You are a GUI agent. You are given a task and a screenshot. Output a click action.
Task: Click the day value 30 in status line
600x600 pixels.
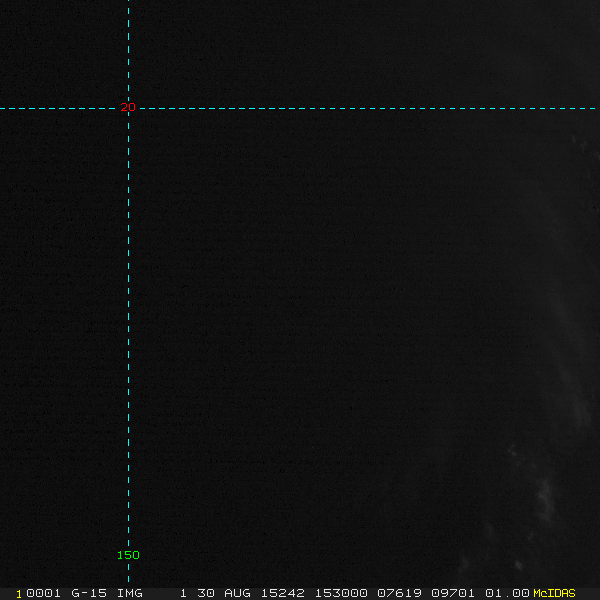tap(206, 593)
